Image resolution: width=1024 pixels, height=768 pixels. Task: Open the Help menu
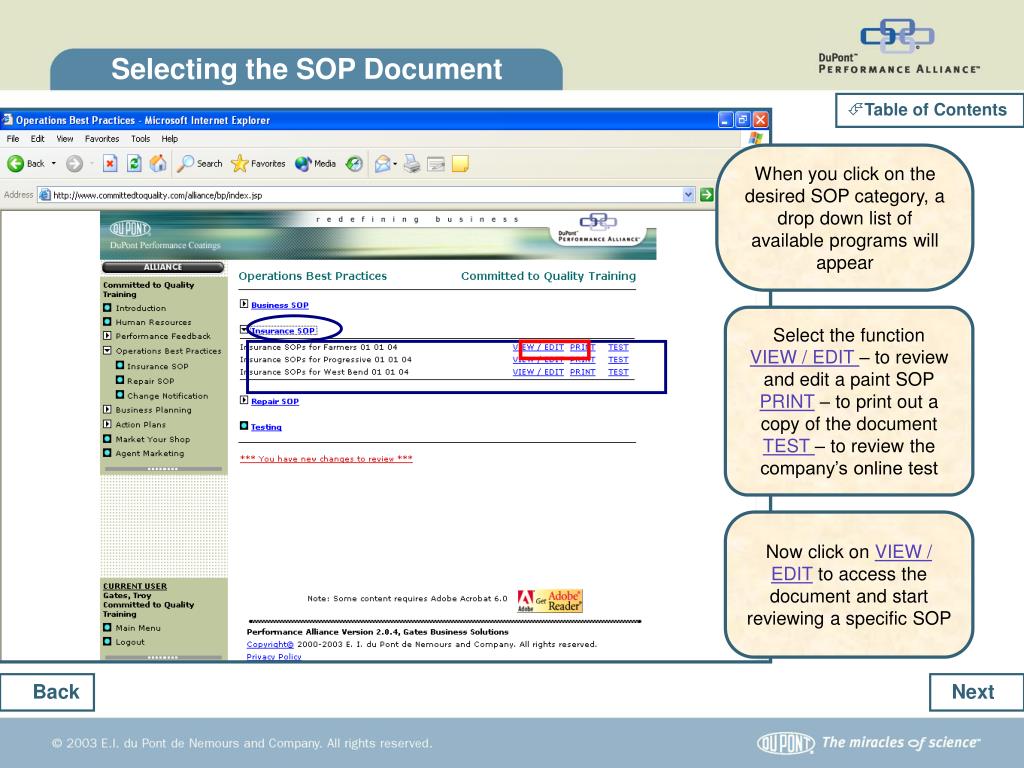[x=170, y=138]
